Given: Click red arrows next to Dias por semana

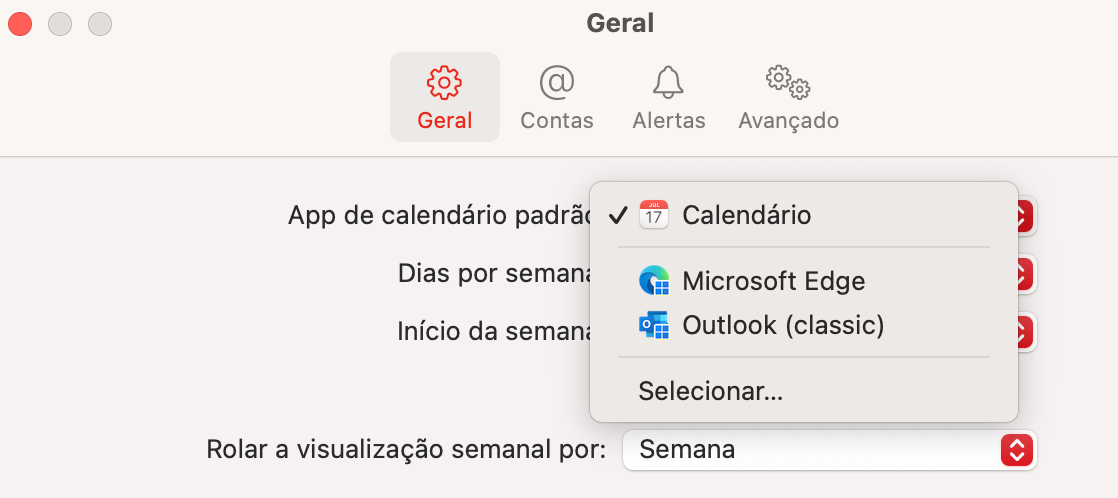Looking at the screenshot, I should 1025,274.
